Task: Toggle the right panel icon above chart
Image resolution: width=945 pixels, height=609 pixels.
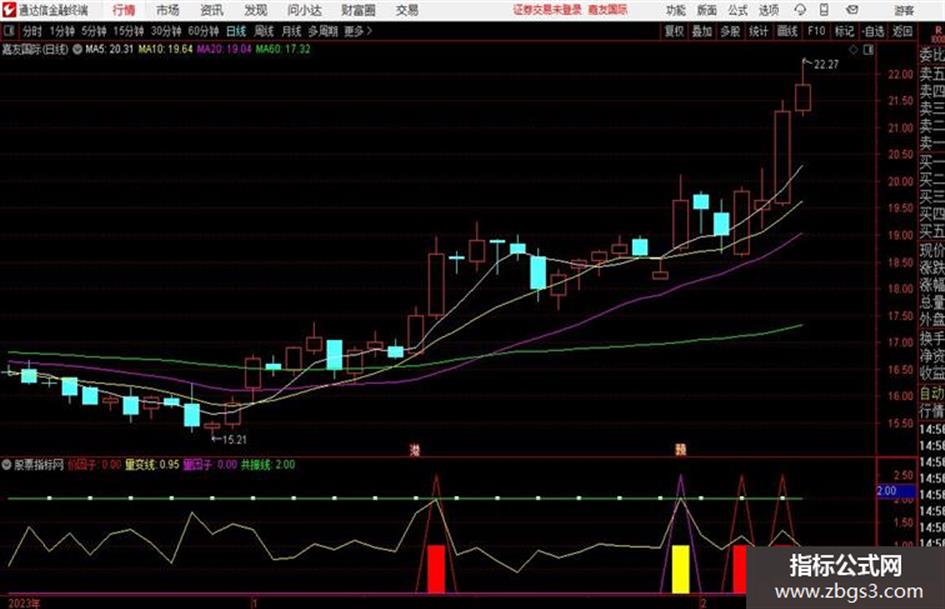Action: [x=869, y=50]
